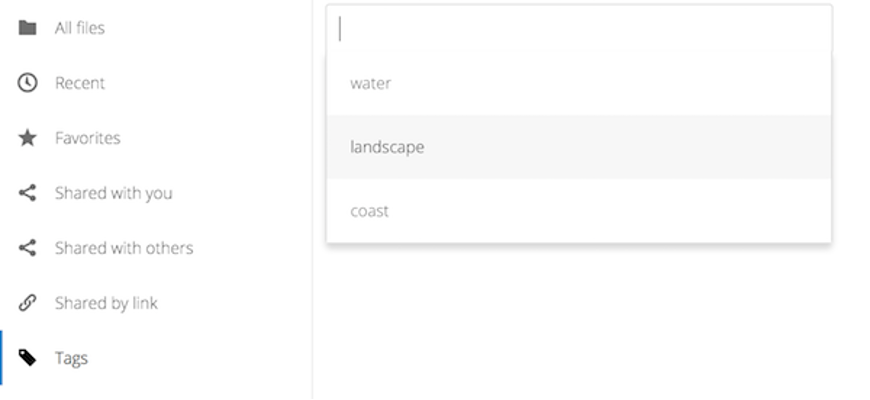870x400 pixels.
Task: Open the All files section
Action: tap(79, 28)
